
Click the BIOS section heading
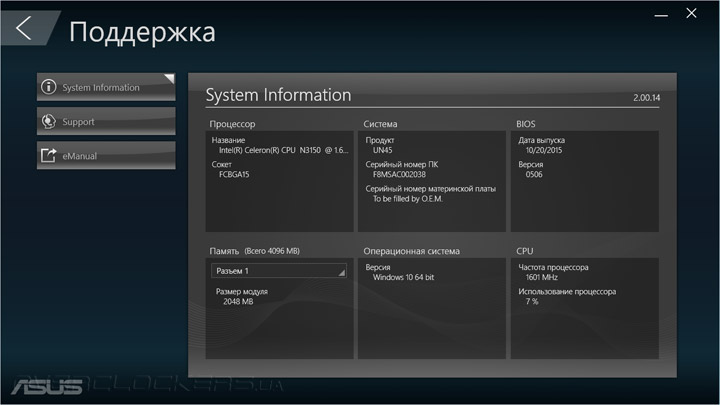pyautogui.click(x=526, y=124)
